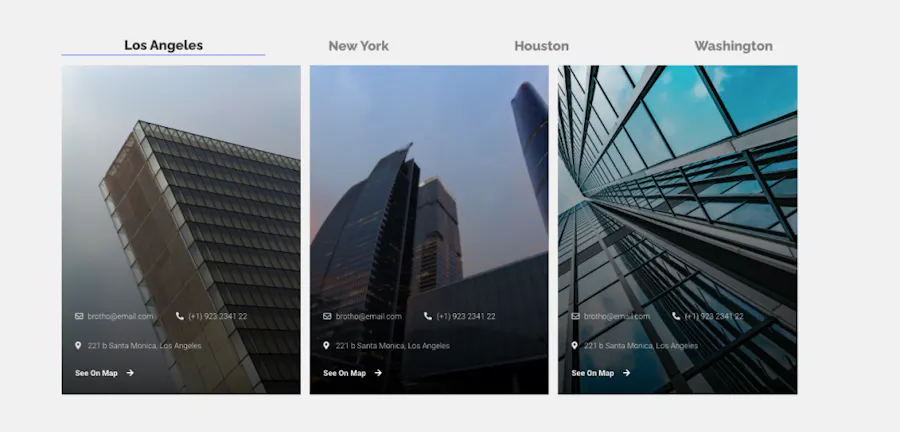
Task: Click brotho@email.com on middle skyscraper card
Action: [x=368, y=316]
